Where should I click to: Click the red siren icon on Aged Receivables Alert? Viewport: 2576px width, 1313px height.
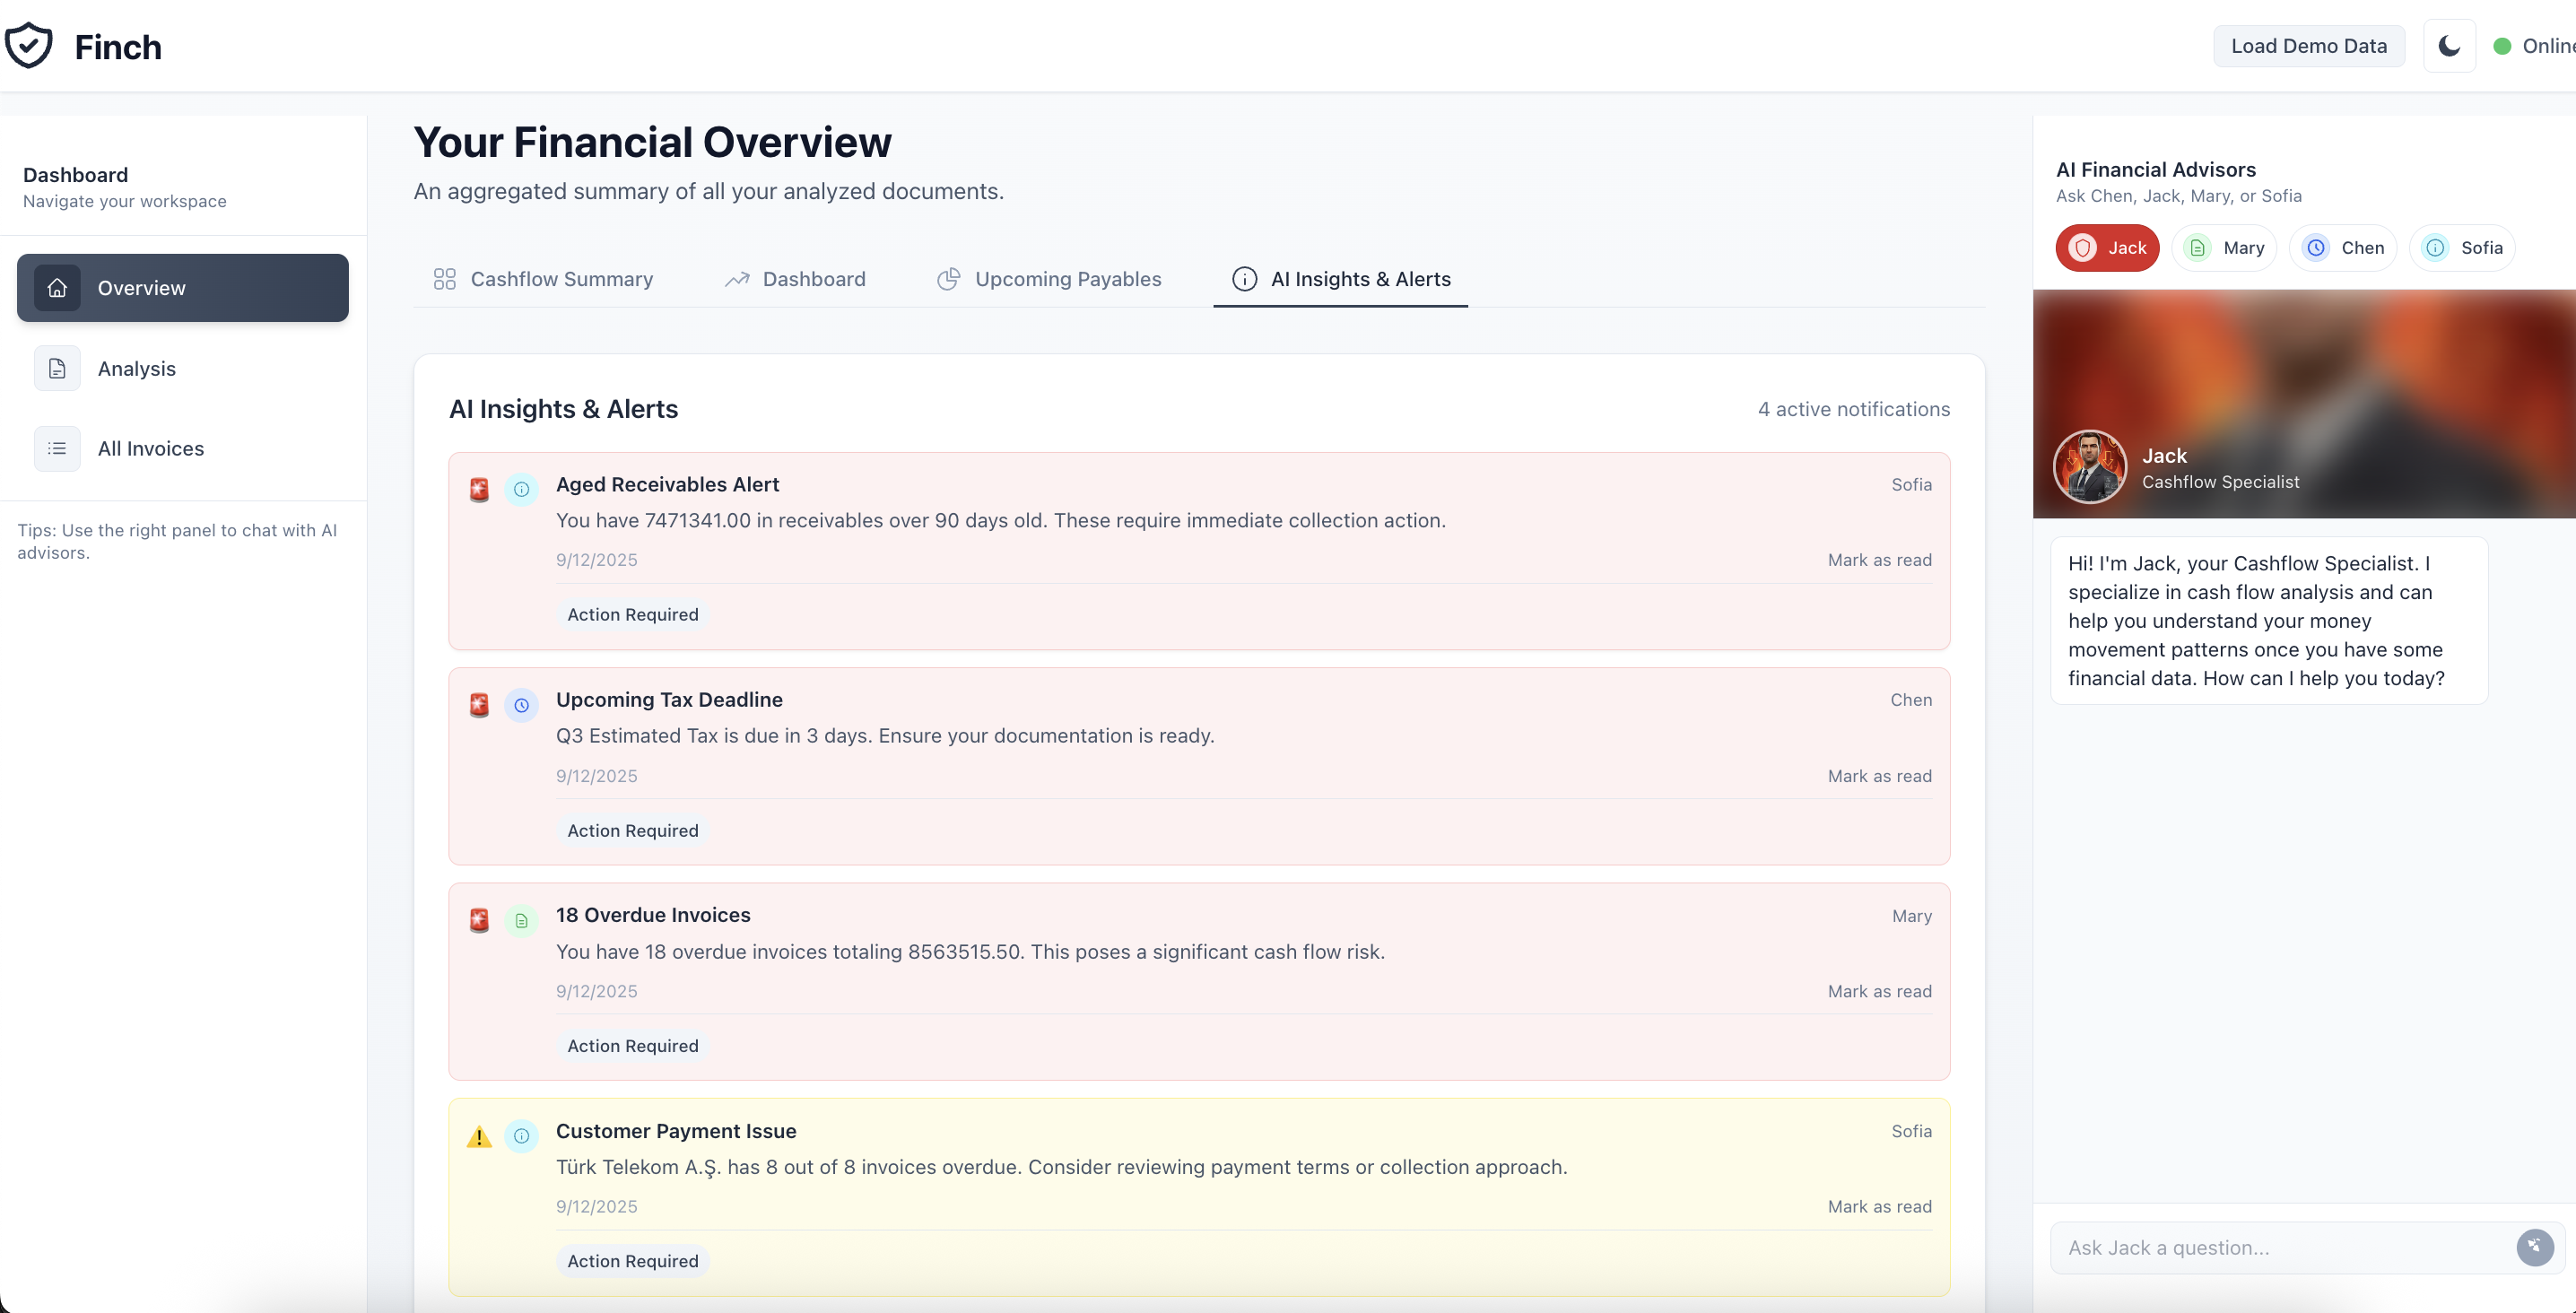pos(480,490)
